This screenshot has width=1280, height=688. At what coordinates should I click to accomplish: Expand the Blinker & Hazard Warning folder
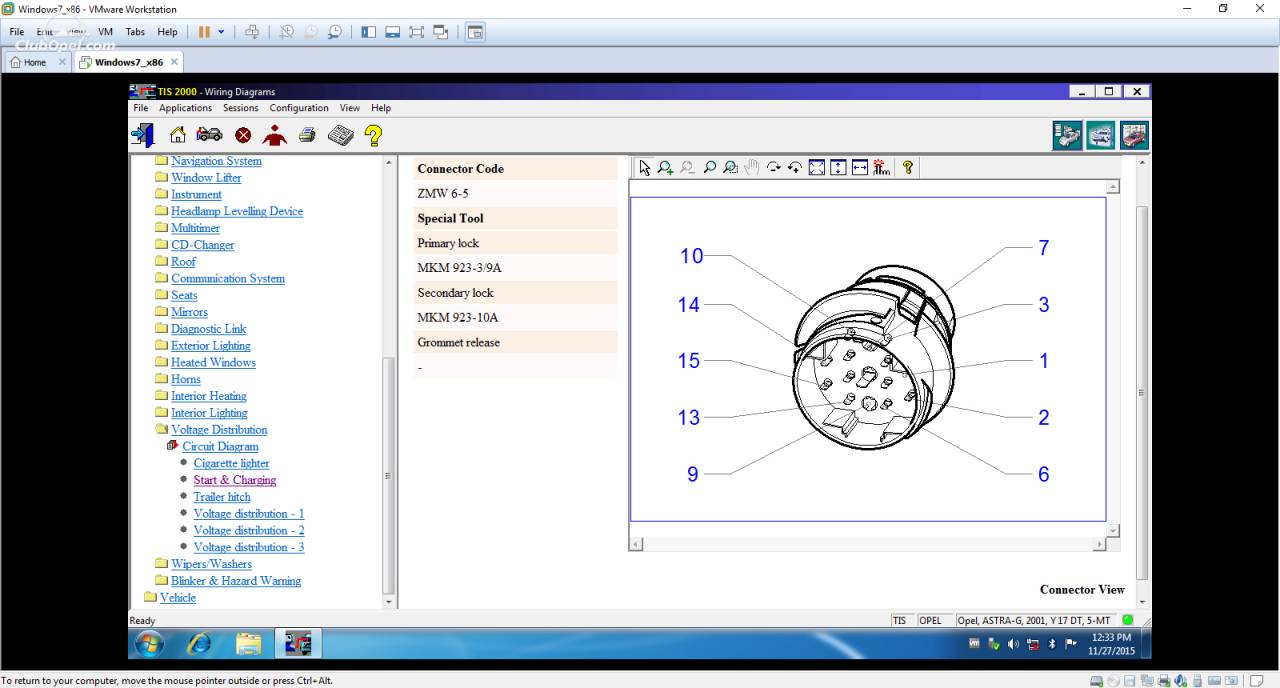[162, 581]
